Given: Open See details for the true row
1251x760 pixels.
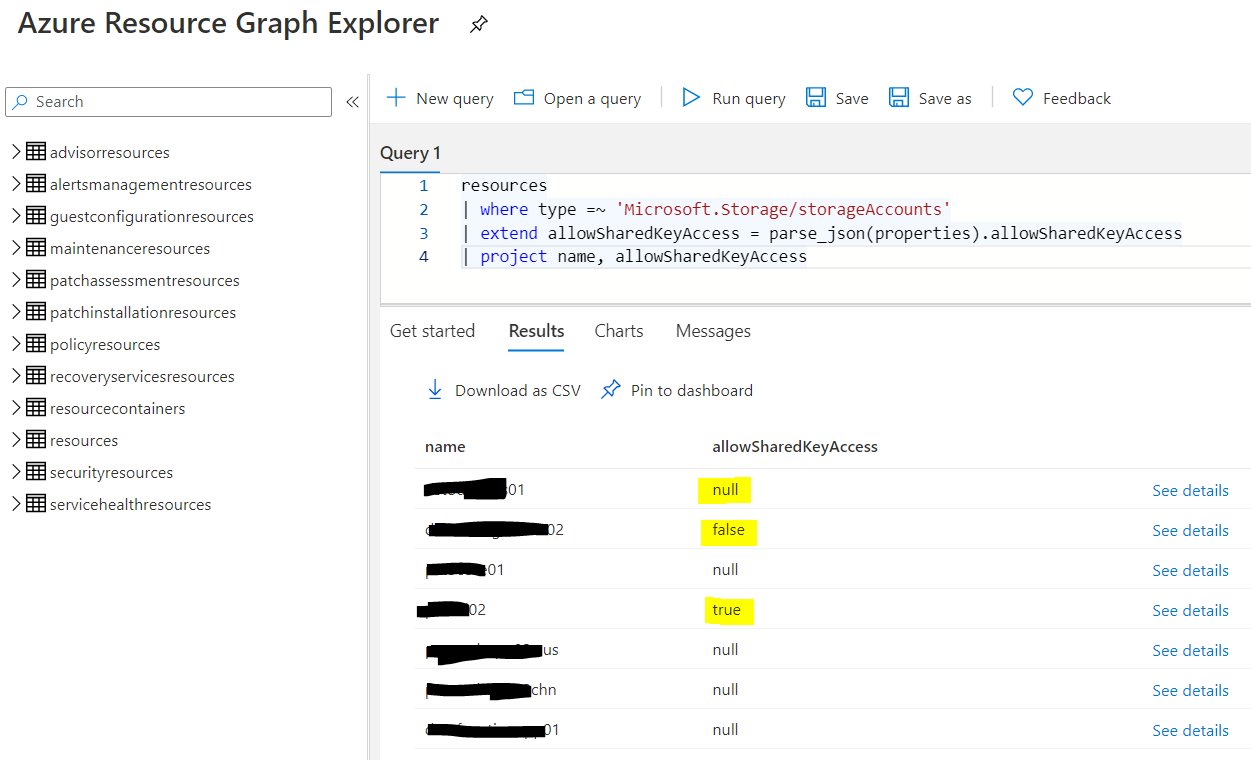Looking at the screenshot, I should [x=1190, y=610].
